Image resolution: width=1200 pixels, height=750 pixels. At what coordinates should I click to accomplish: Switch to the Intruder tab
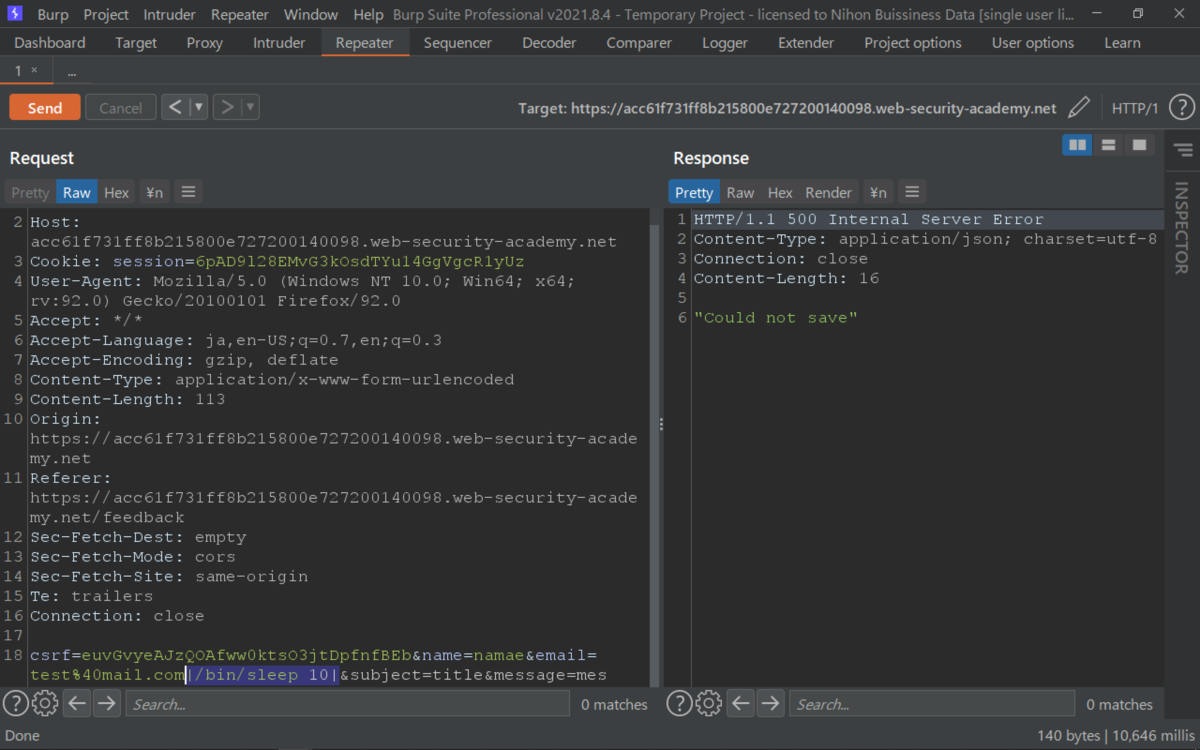(x=279, y=43)
